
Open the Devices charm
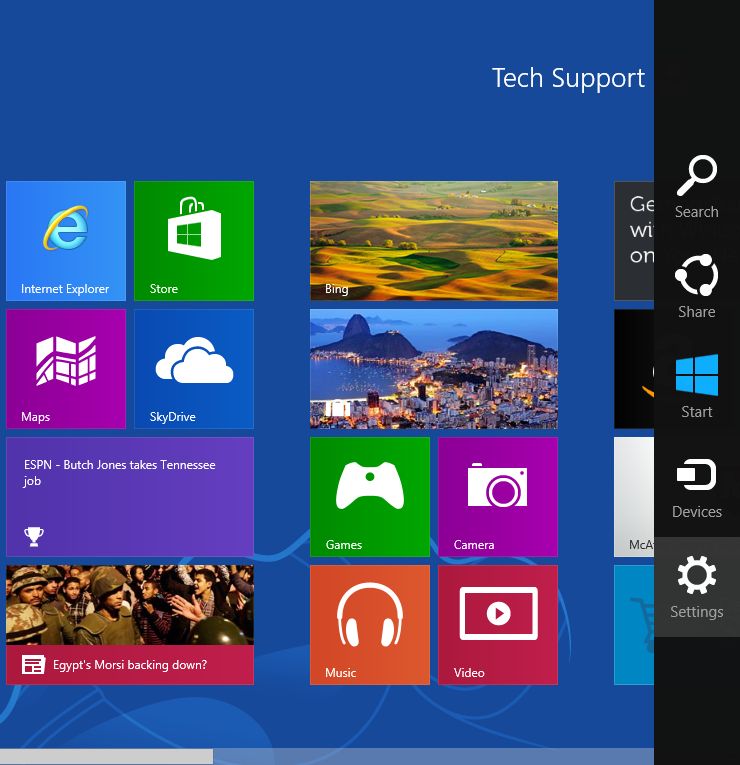697,487
